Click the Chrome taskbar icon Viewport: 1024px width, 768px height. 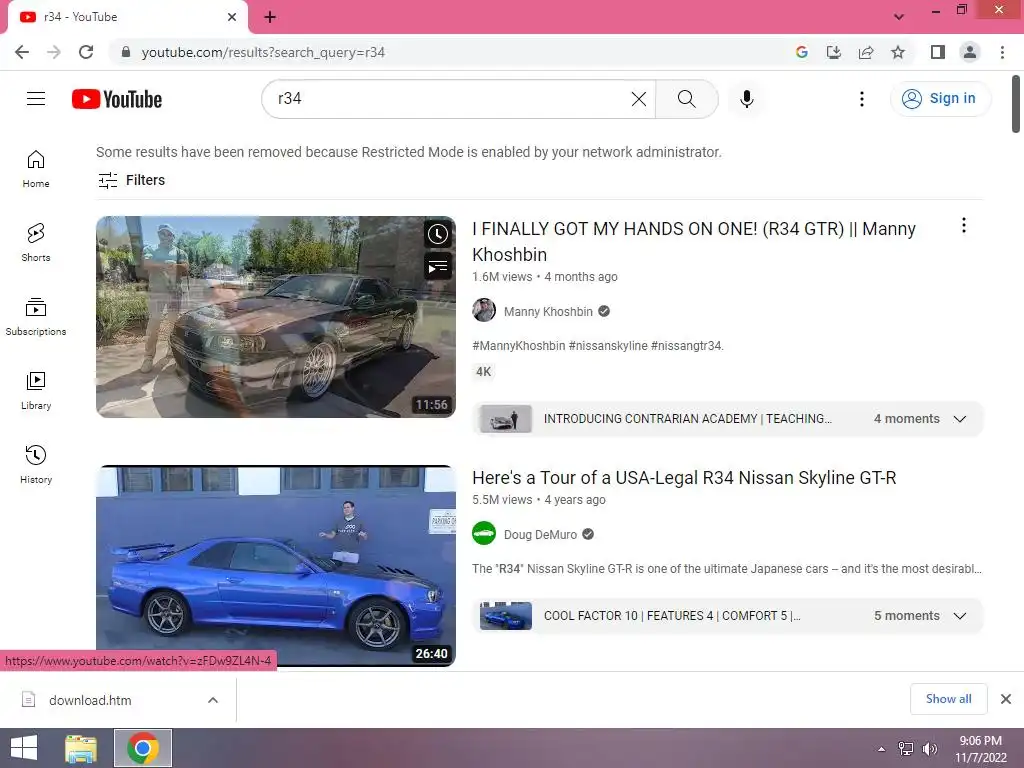143,748
